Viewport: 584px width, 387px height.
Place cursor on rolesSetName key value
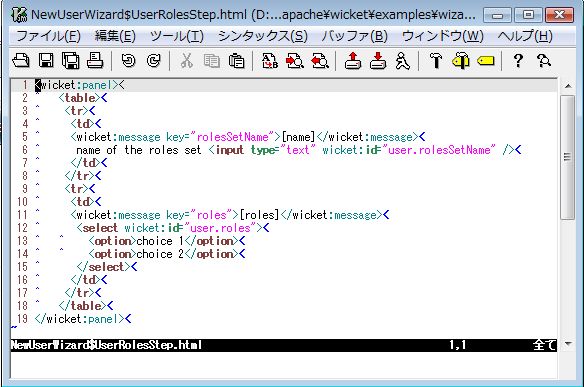[232, 137]
